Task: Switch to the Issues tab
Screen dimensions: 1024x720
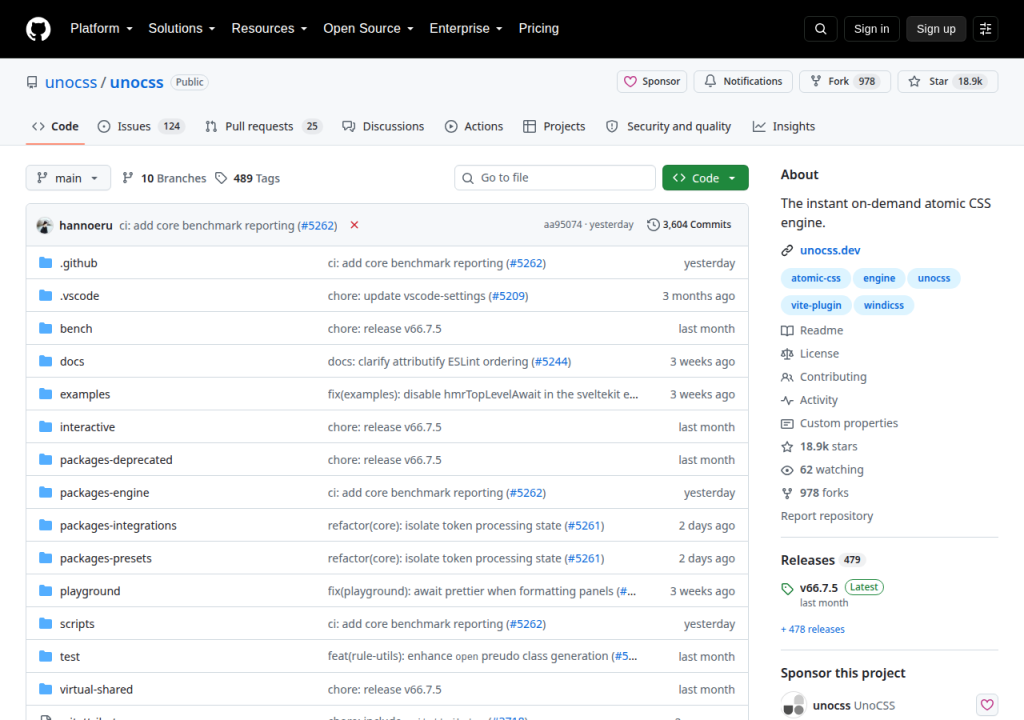Action: (x=141, y=126)
